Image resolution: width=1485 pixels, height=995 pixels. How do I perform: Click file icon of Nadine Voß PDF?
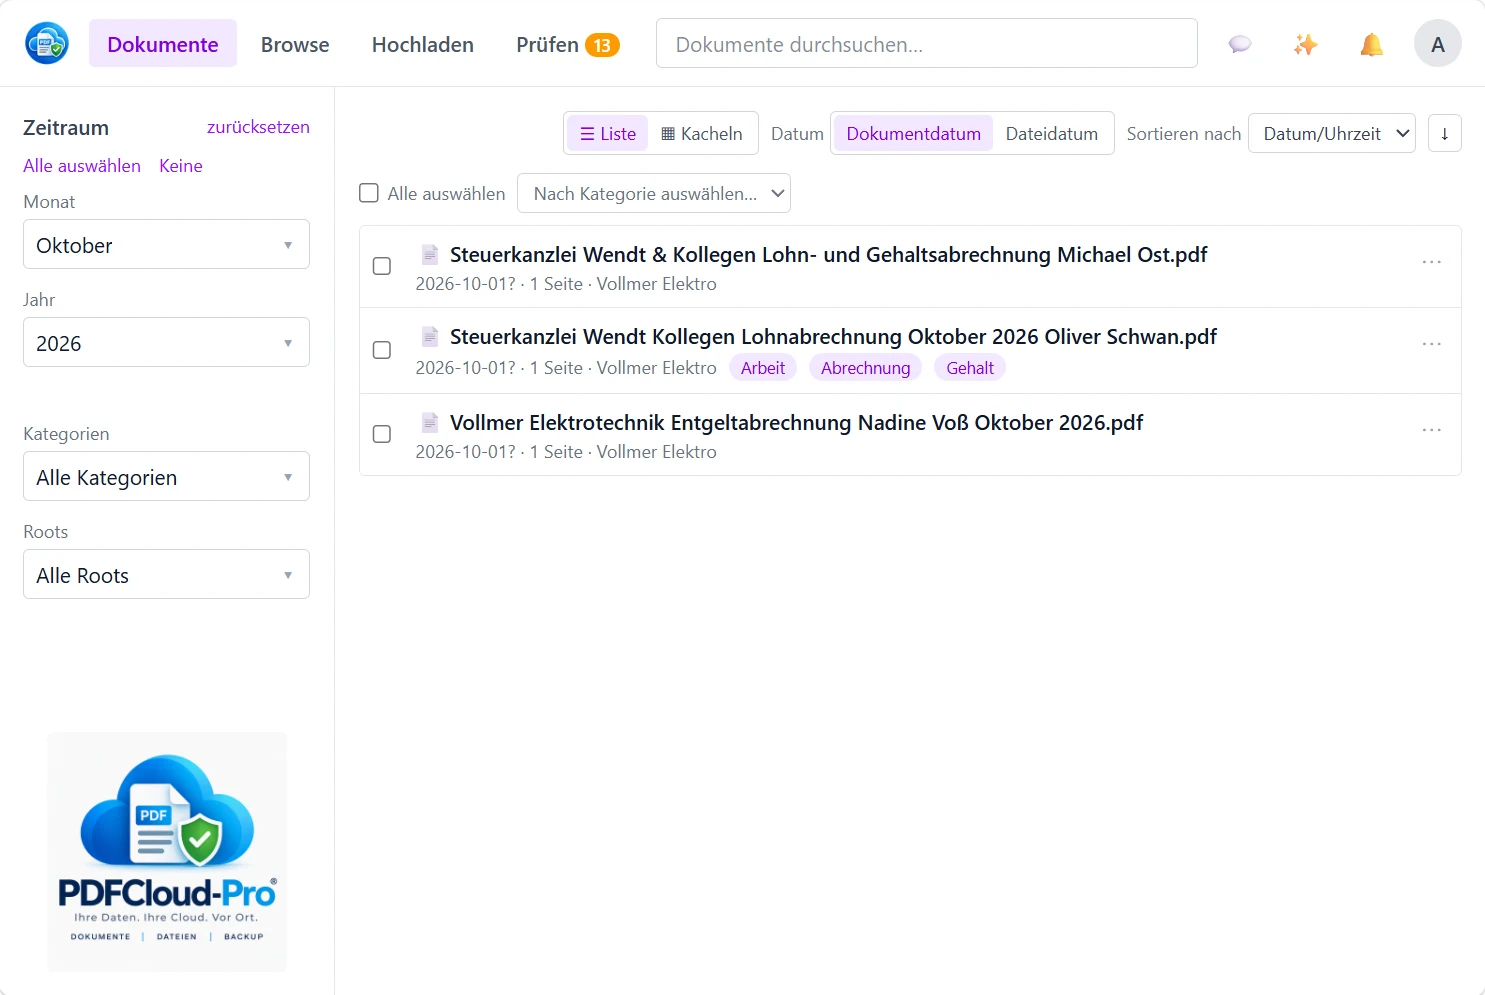(x=430, y=422)
